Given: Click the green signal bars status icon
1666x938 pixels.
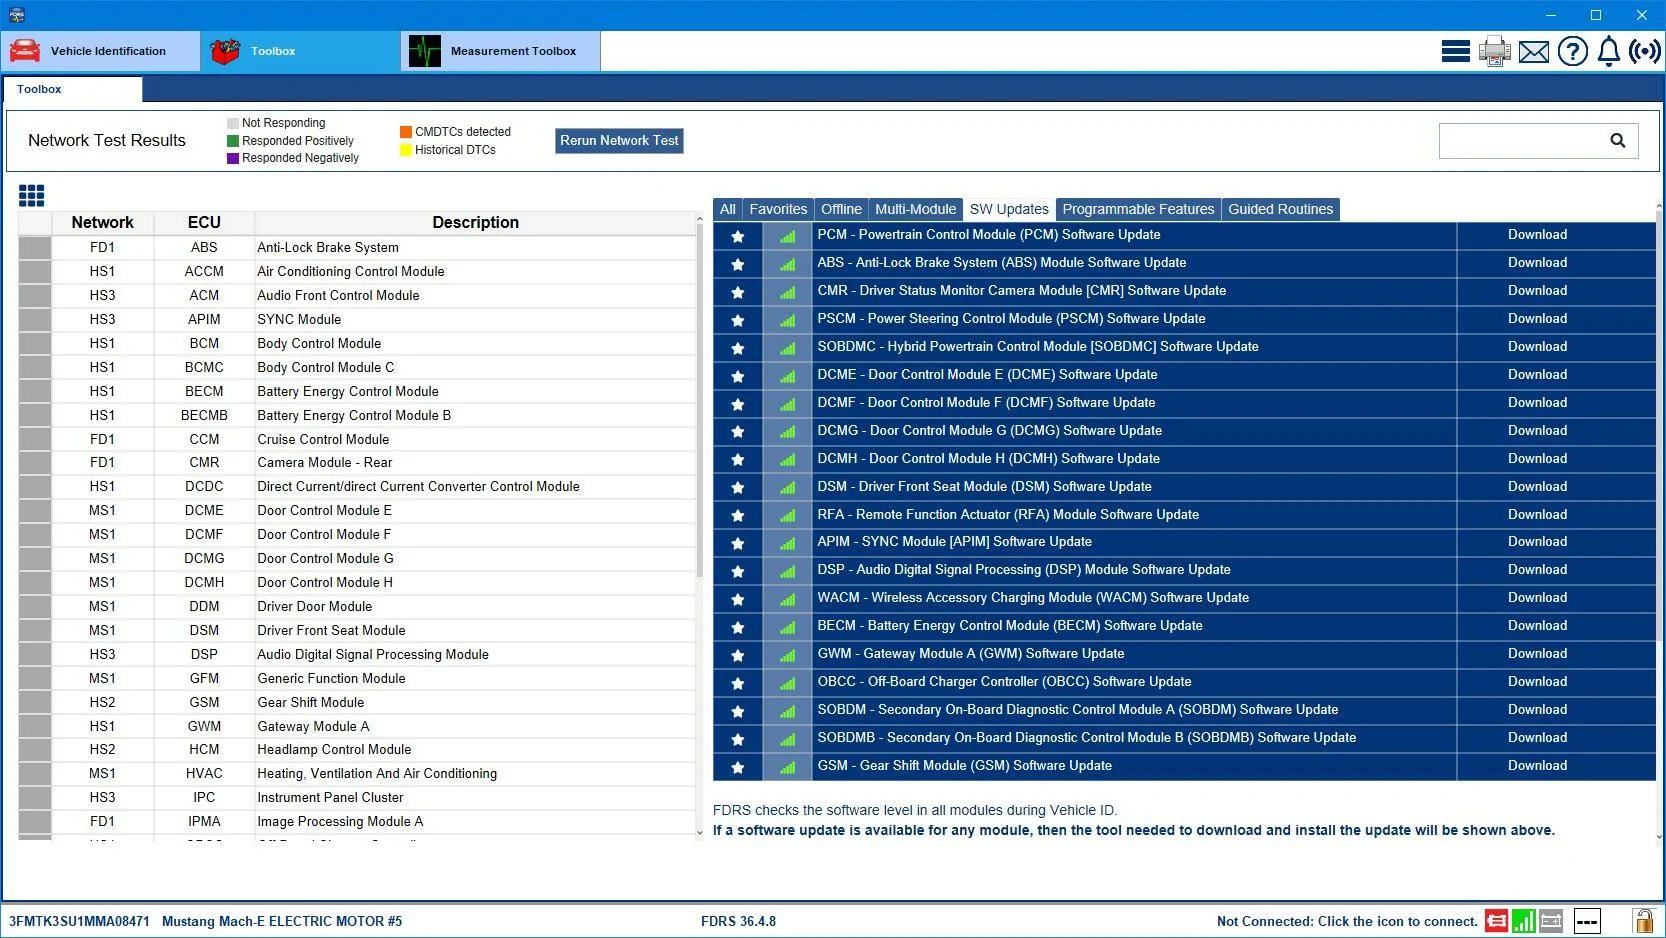Looking at the screenshot, I should [x=1524, y=921].
